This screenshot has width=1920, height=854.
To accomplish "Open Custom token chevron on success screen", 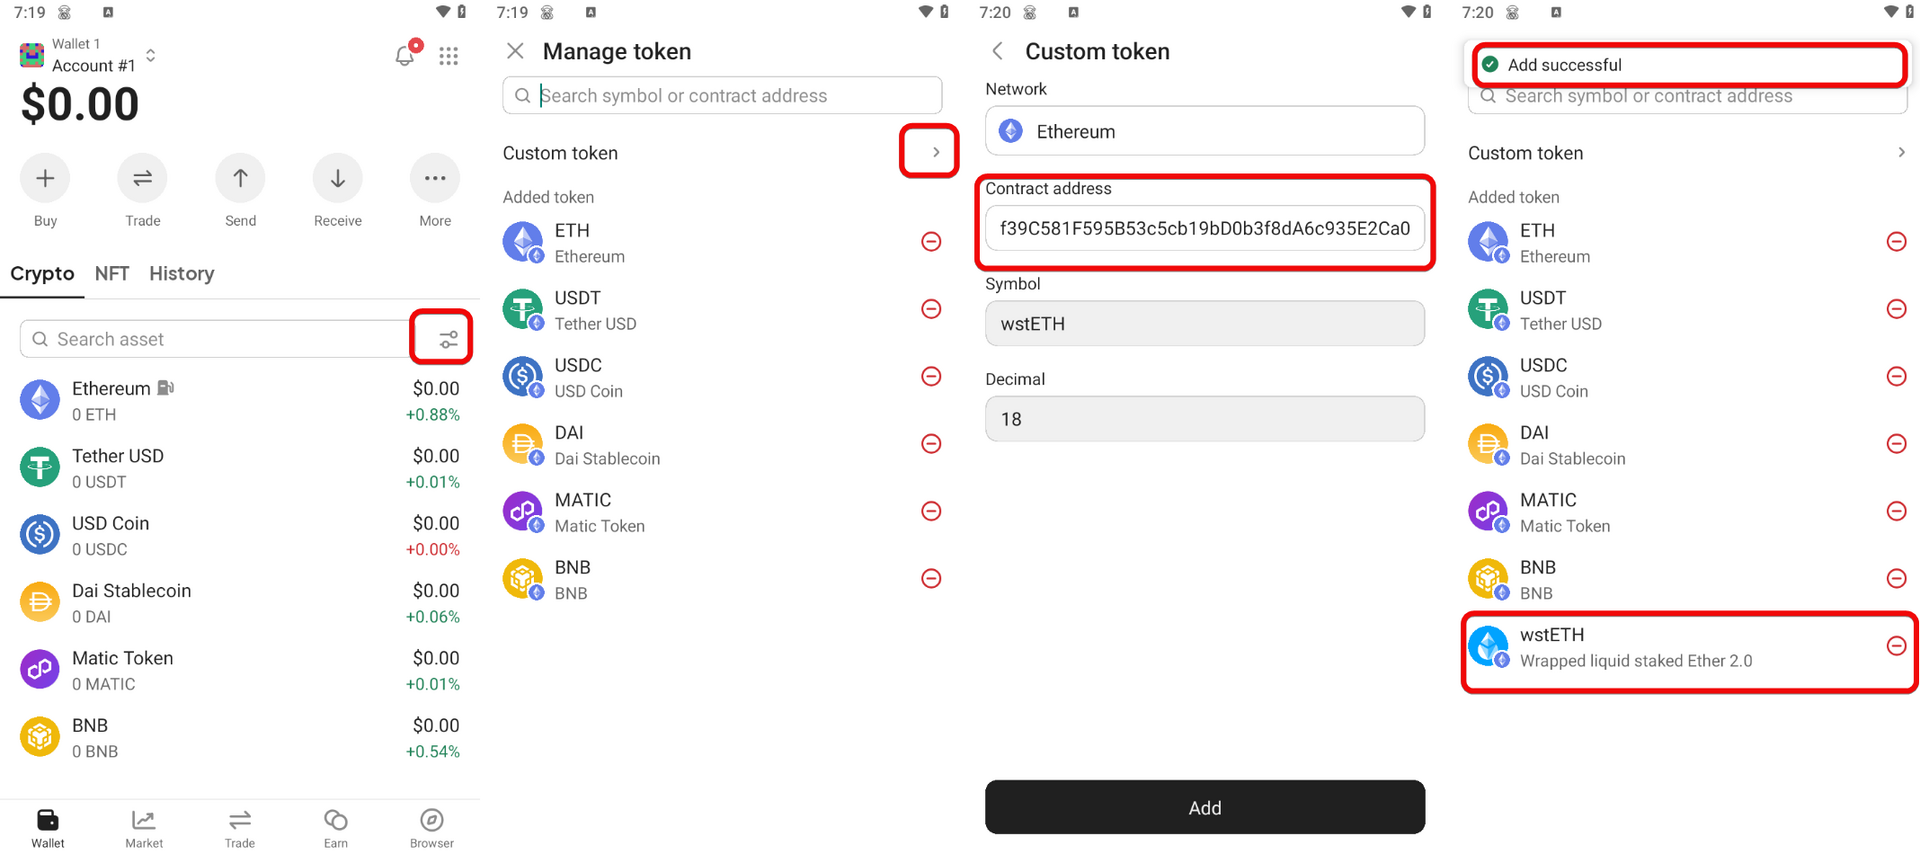I will tap(1901, 152).
